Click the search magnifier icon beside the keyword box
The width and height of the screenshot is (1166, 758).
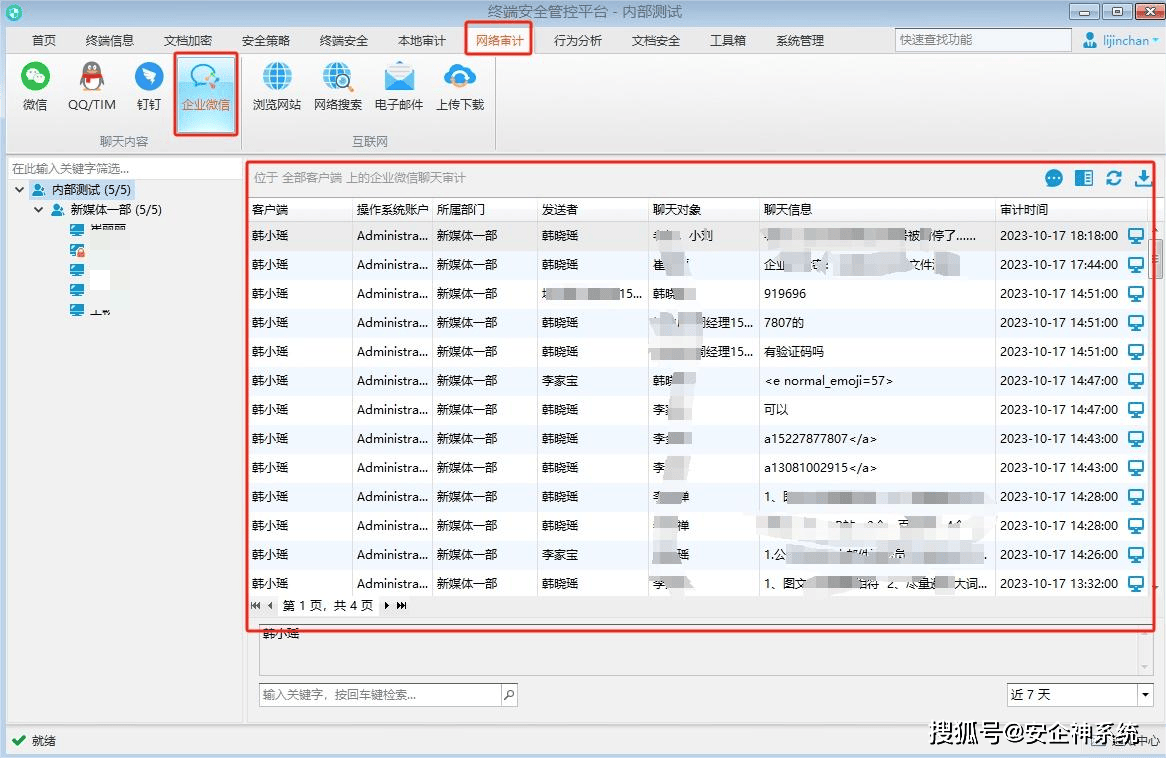point(509,695)
